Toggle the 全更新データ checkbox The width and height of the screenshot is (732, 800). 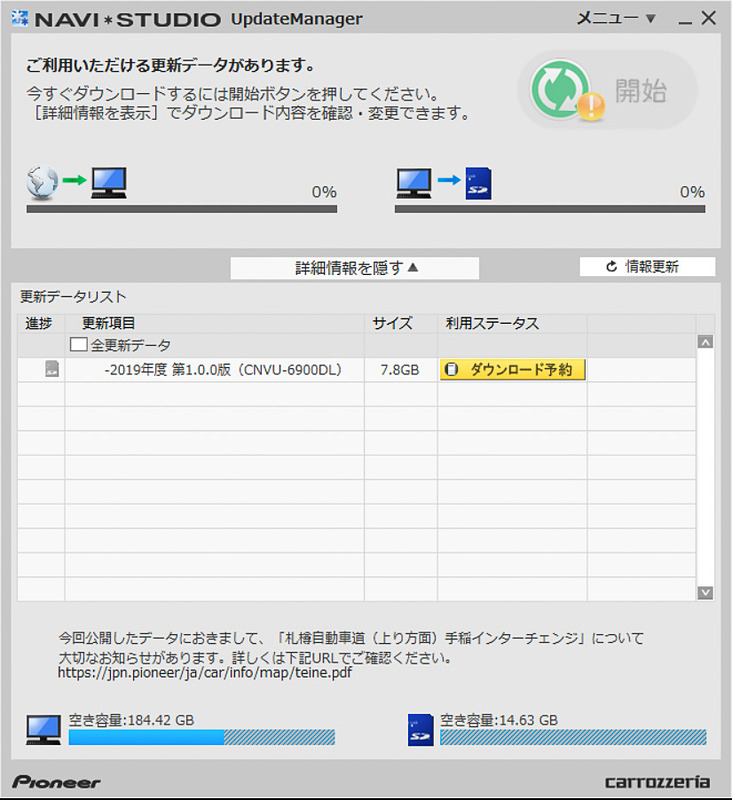point(78,344)
